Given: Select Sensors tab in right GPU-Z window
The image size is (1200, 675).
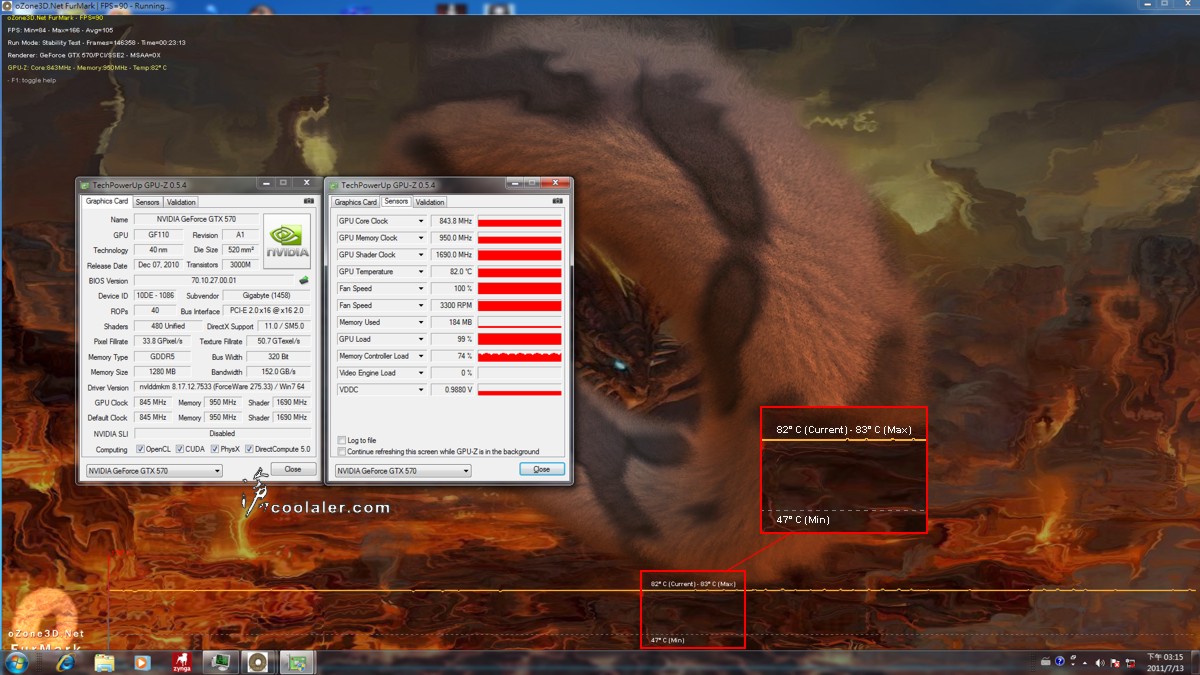Looking at the screenshot, I should click(x=396, y=202).
